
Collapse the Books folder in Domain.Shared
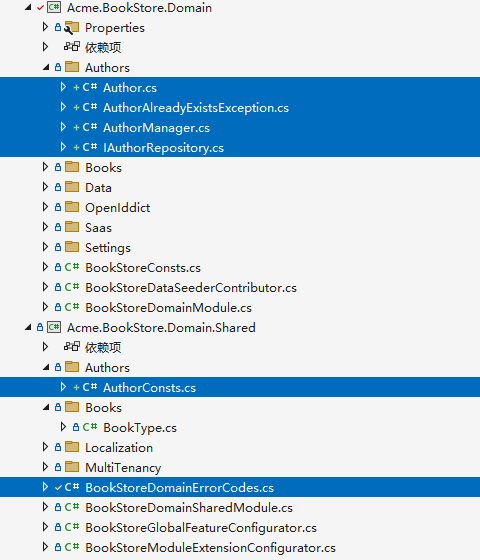click(x=46, y=408)
